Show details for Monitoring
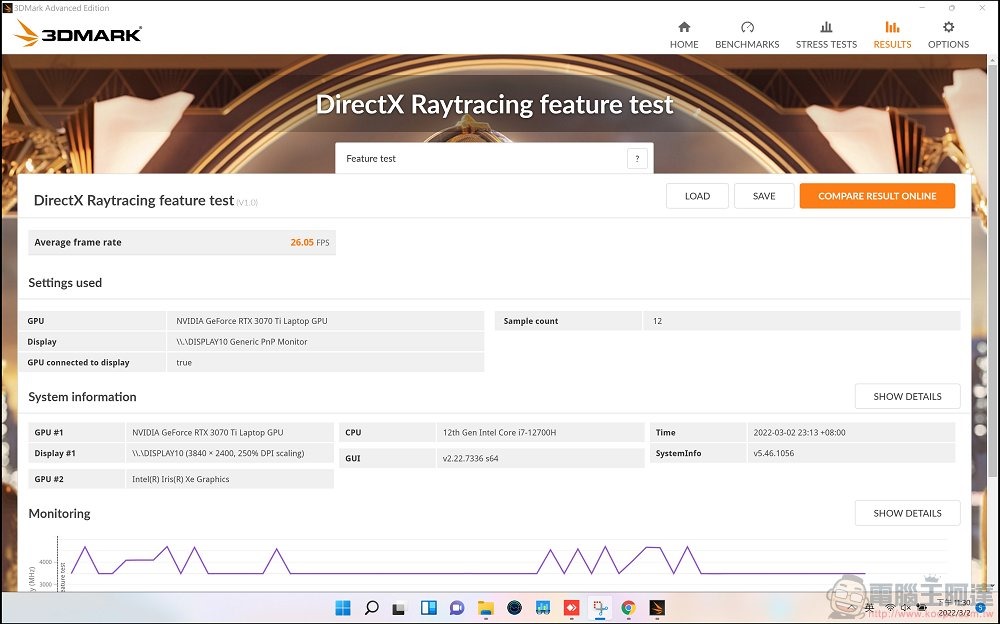 click(907, 513)
